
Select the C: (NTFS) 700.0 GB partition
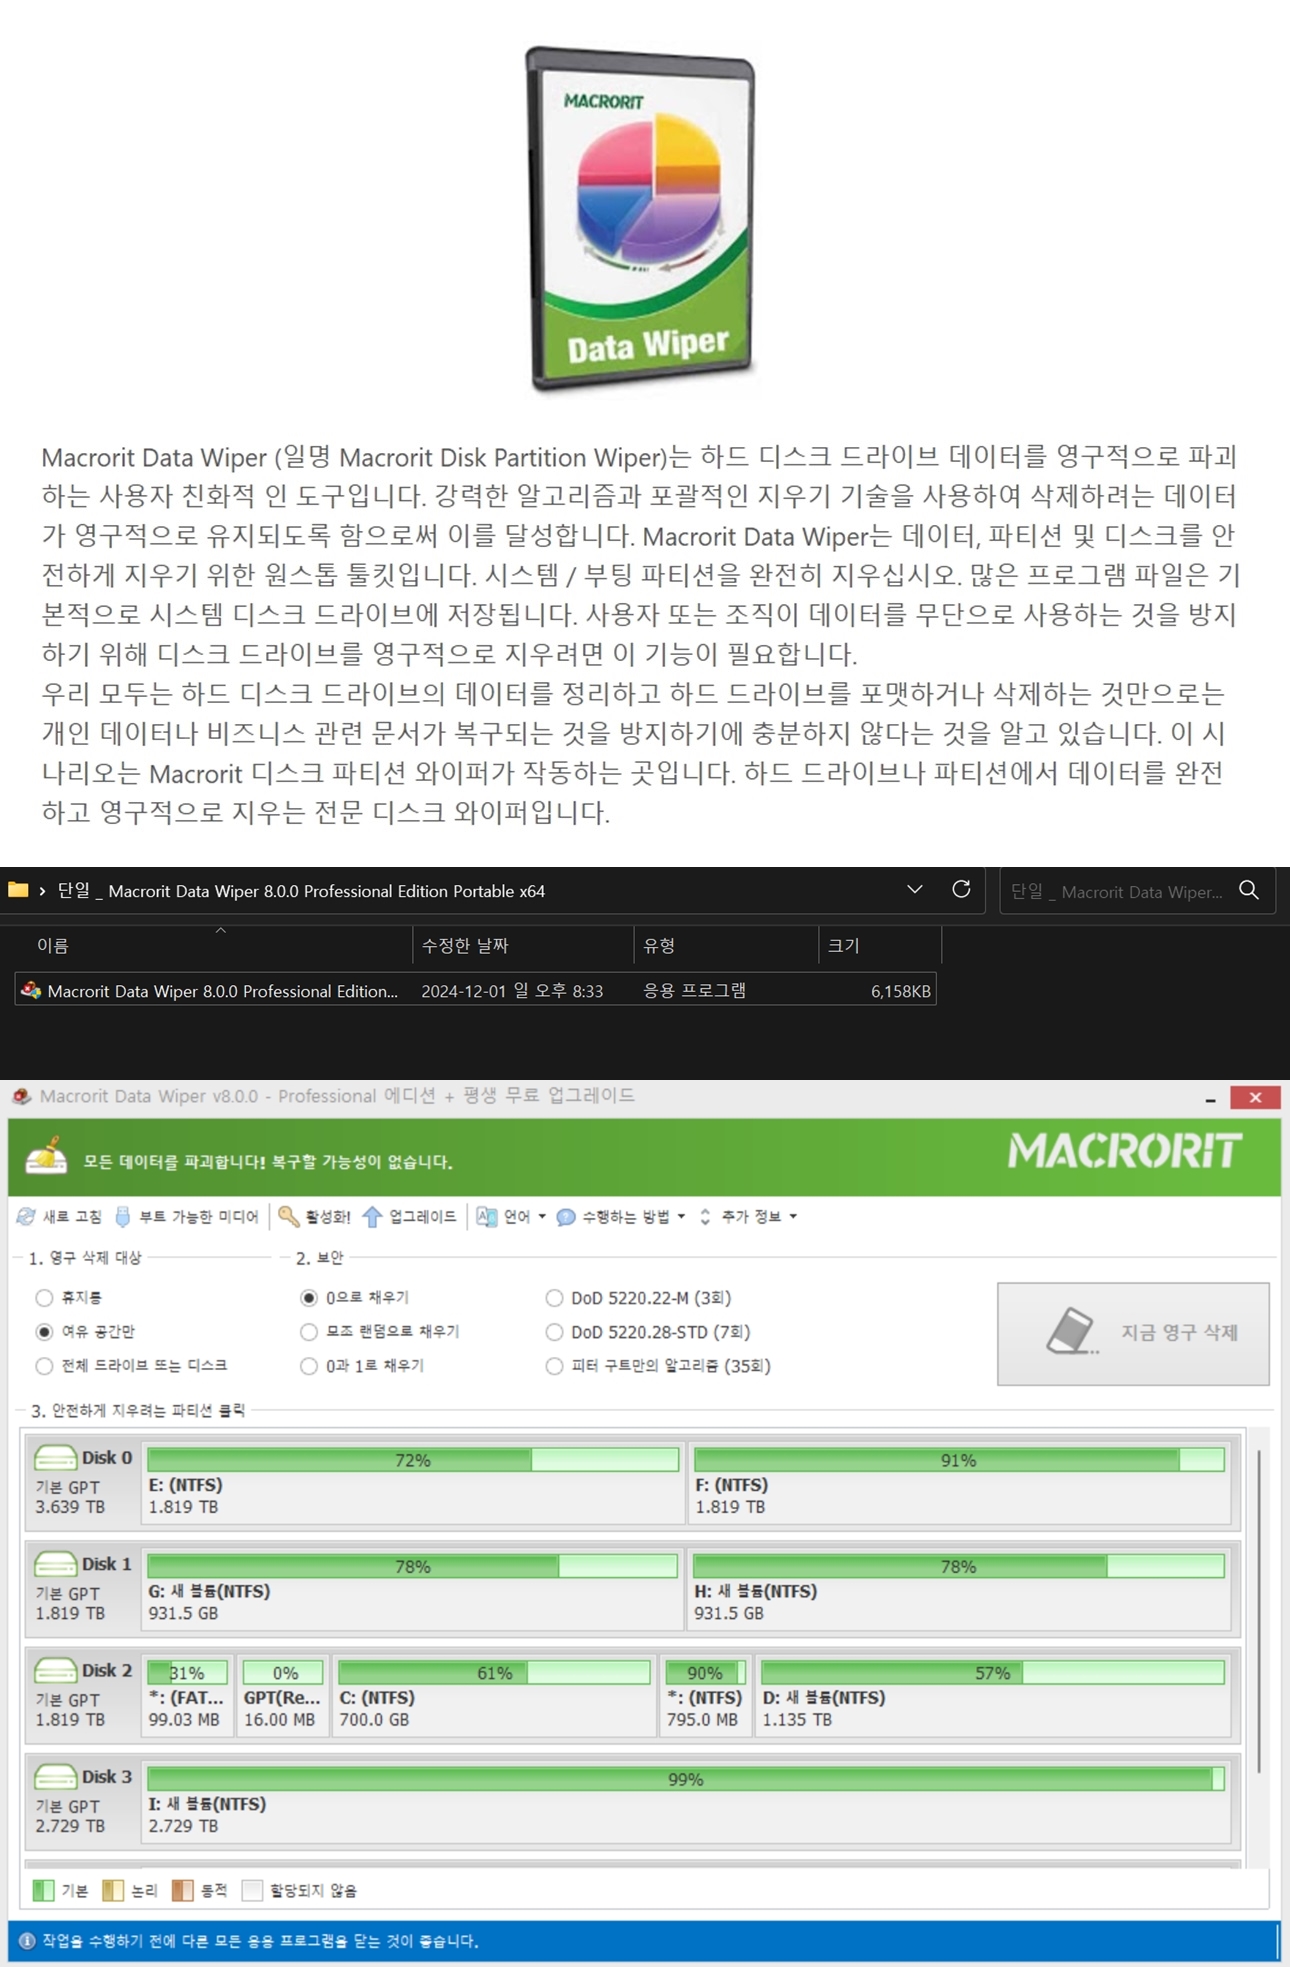(494, 1695)
